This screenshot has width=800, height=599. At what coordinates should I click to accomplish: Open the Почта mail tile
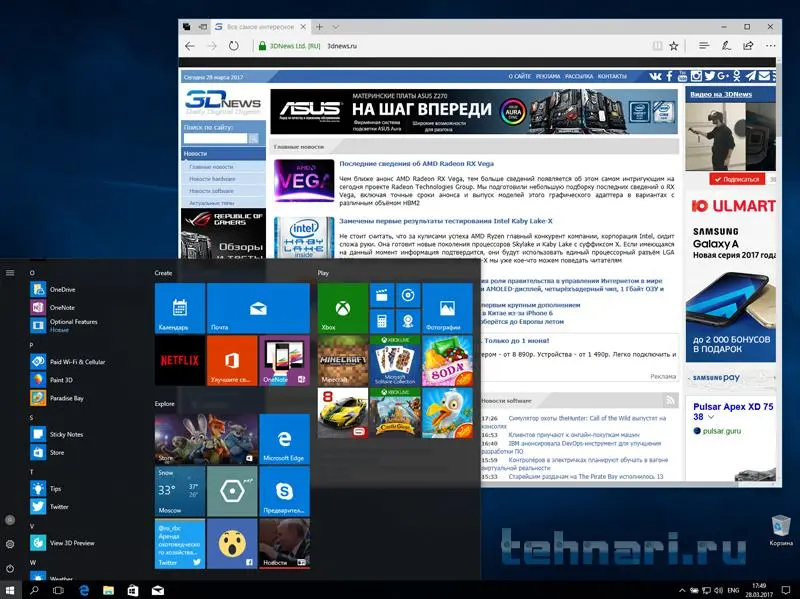258,308
